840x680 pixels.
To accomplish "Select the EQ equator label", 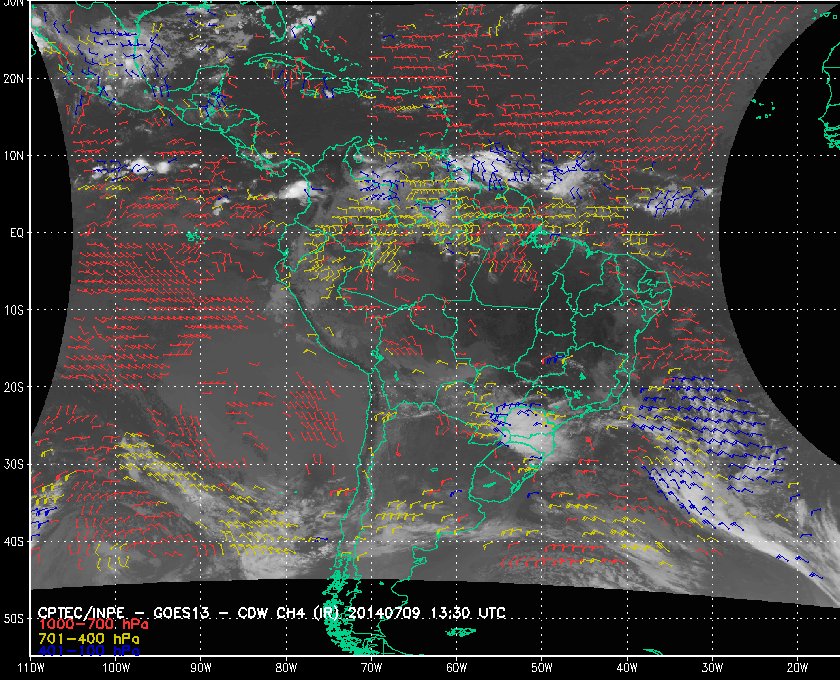I will (17, 233).
